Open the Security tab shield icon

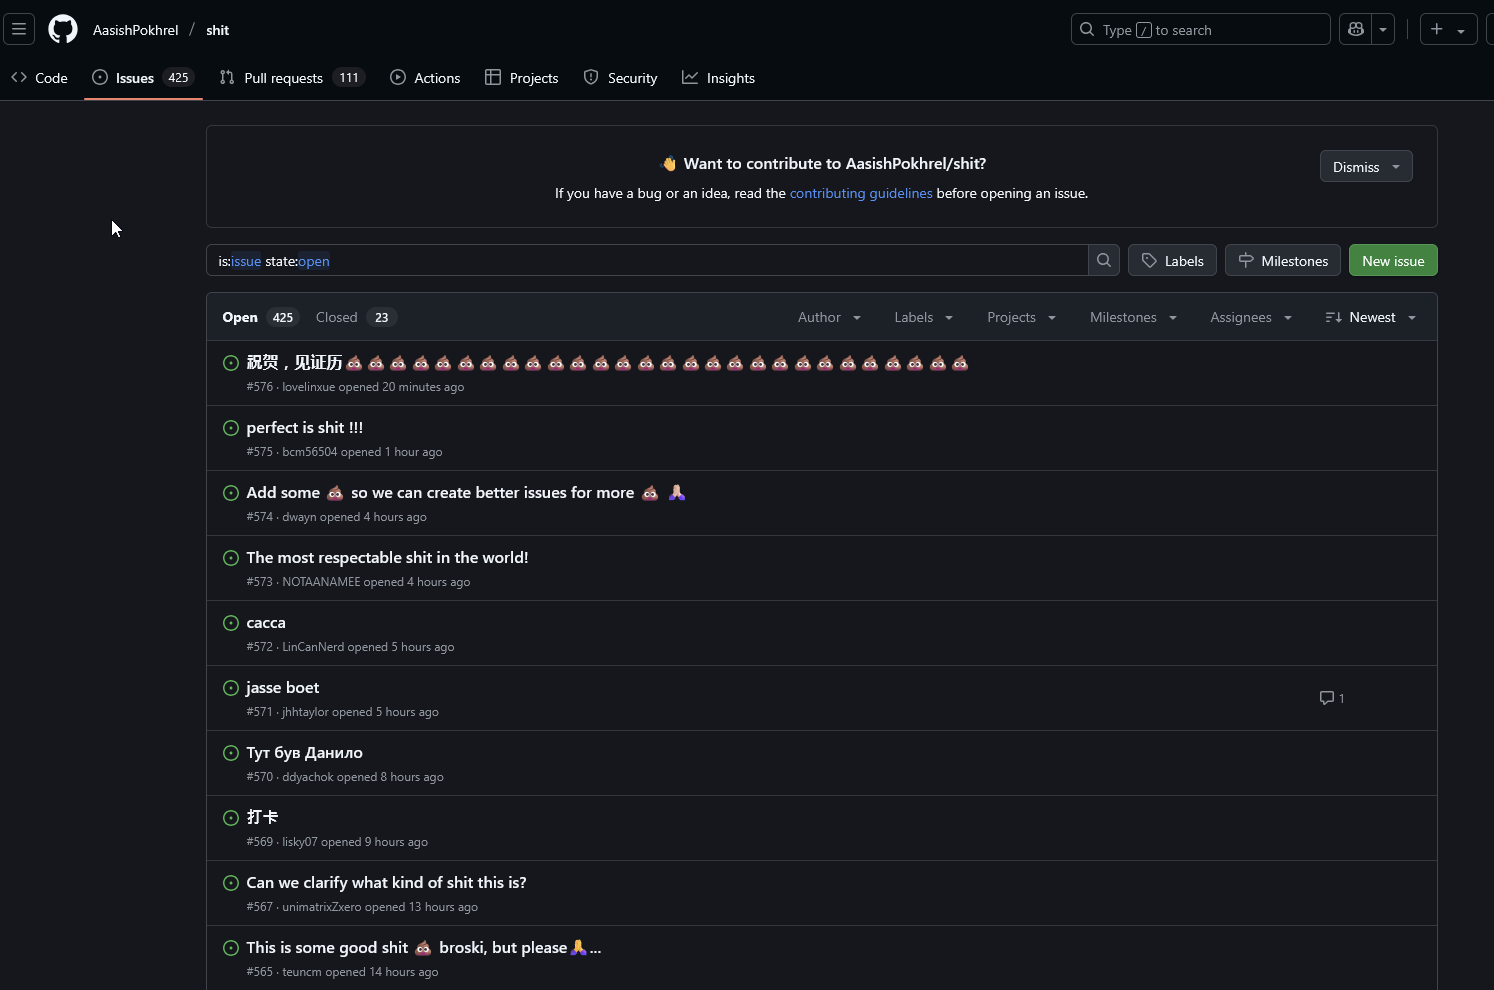[x=590, y=77]
